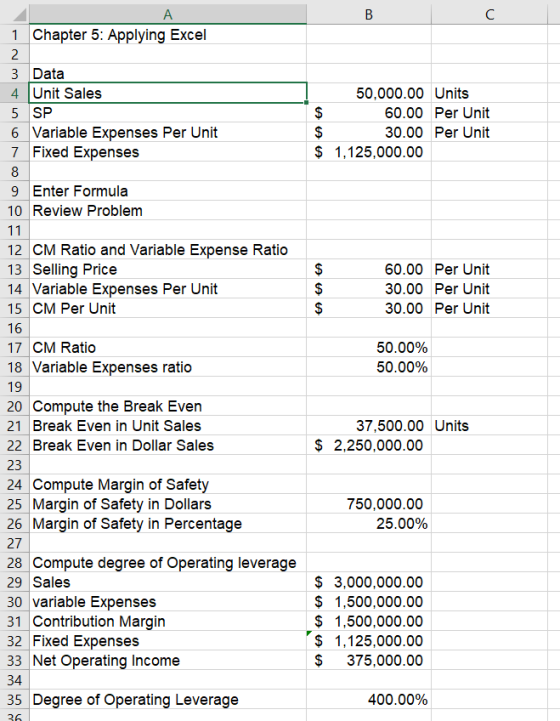The image size is (560, 721).
Task: Select 'Degree of Operating Leverage' cell
Action: tap(168, 699)
